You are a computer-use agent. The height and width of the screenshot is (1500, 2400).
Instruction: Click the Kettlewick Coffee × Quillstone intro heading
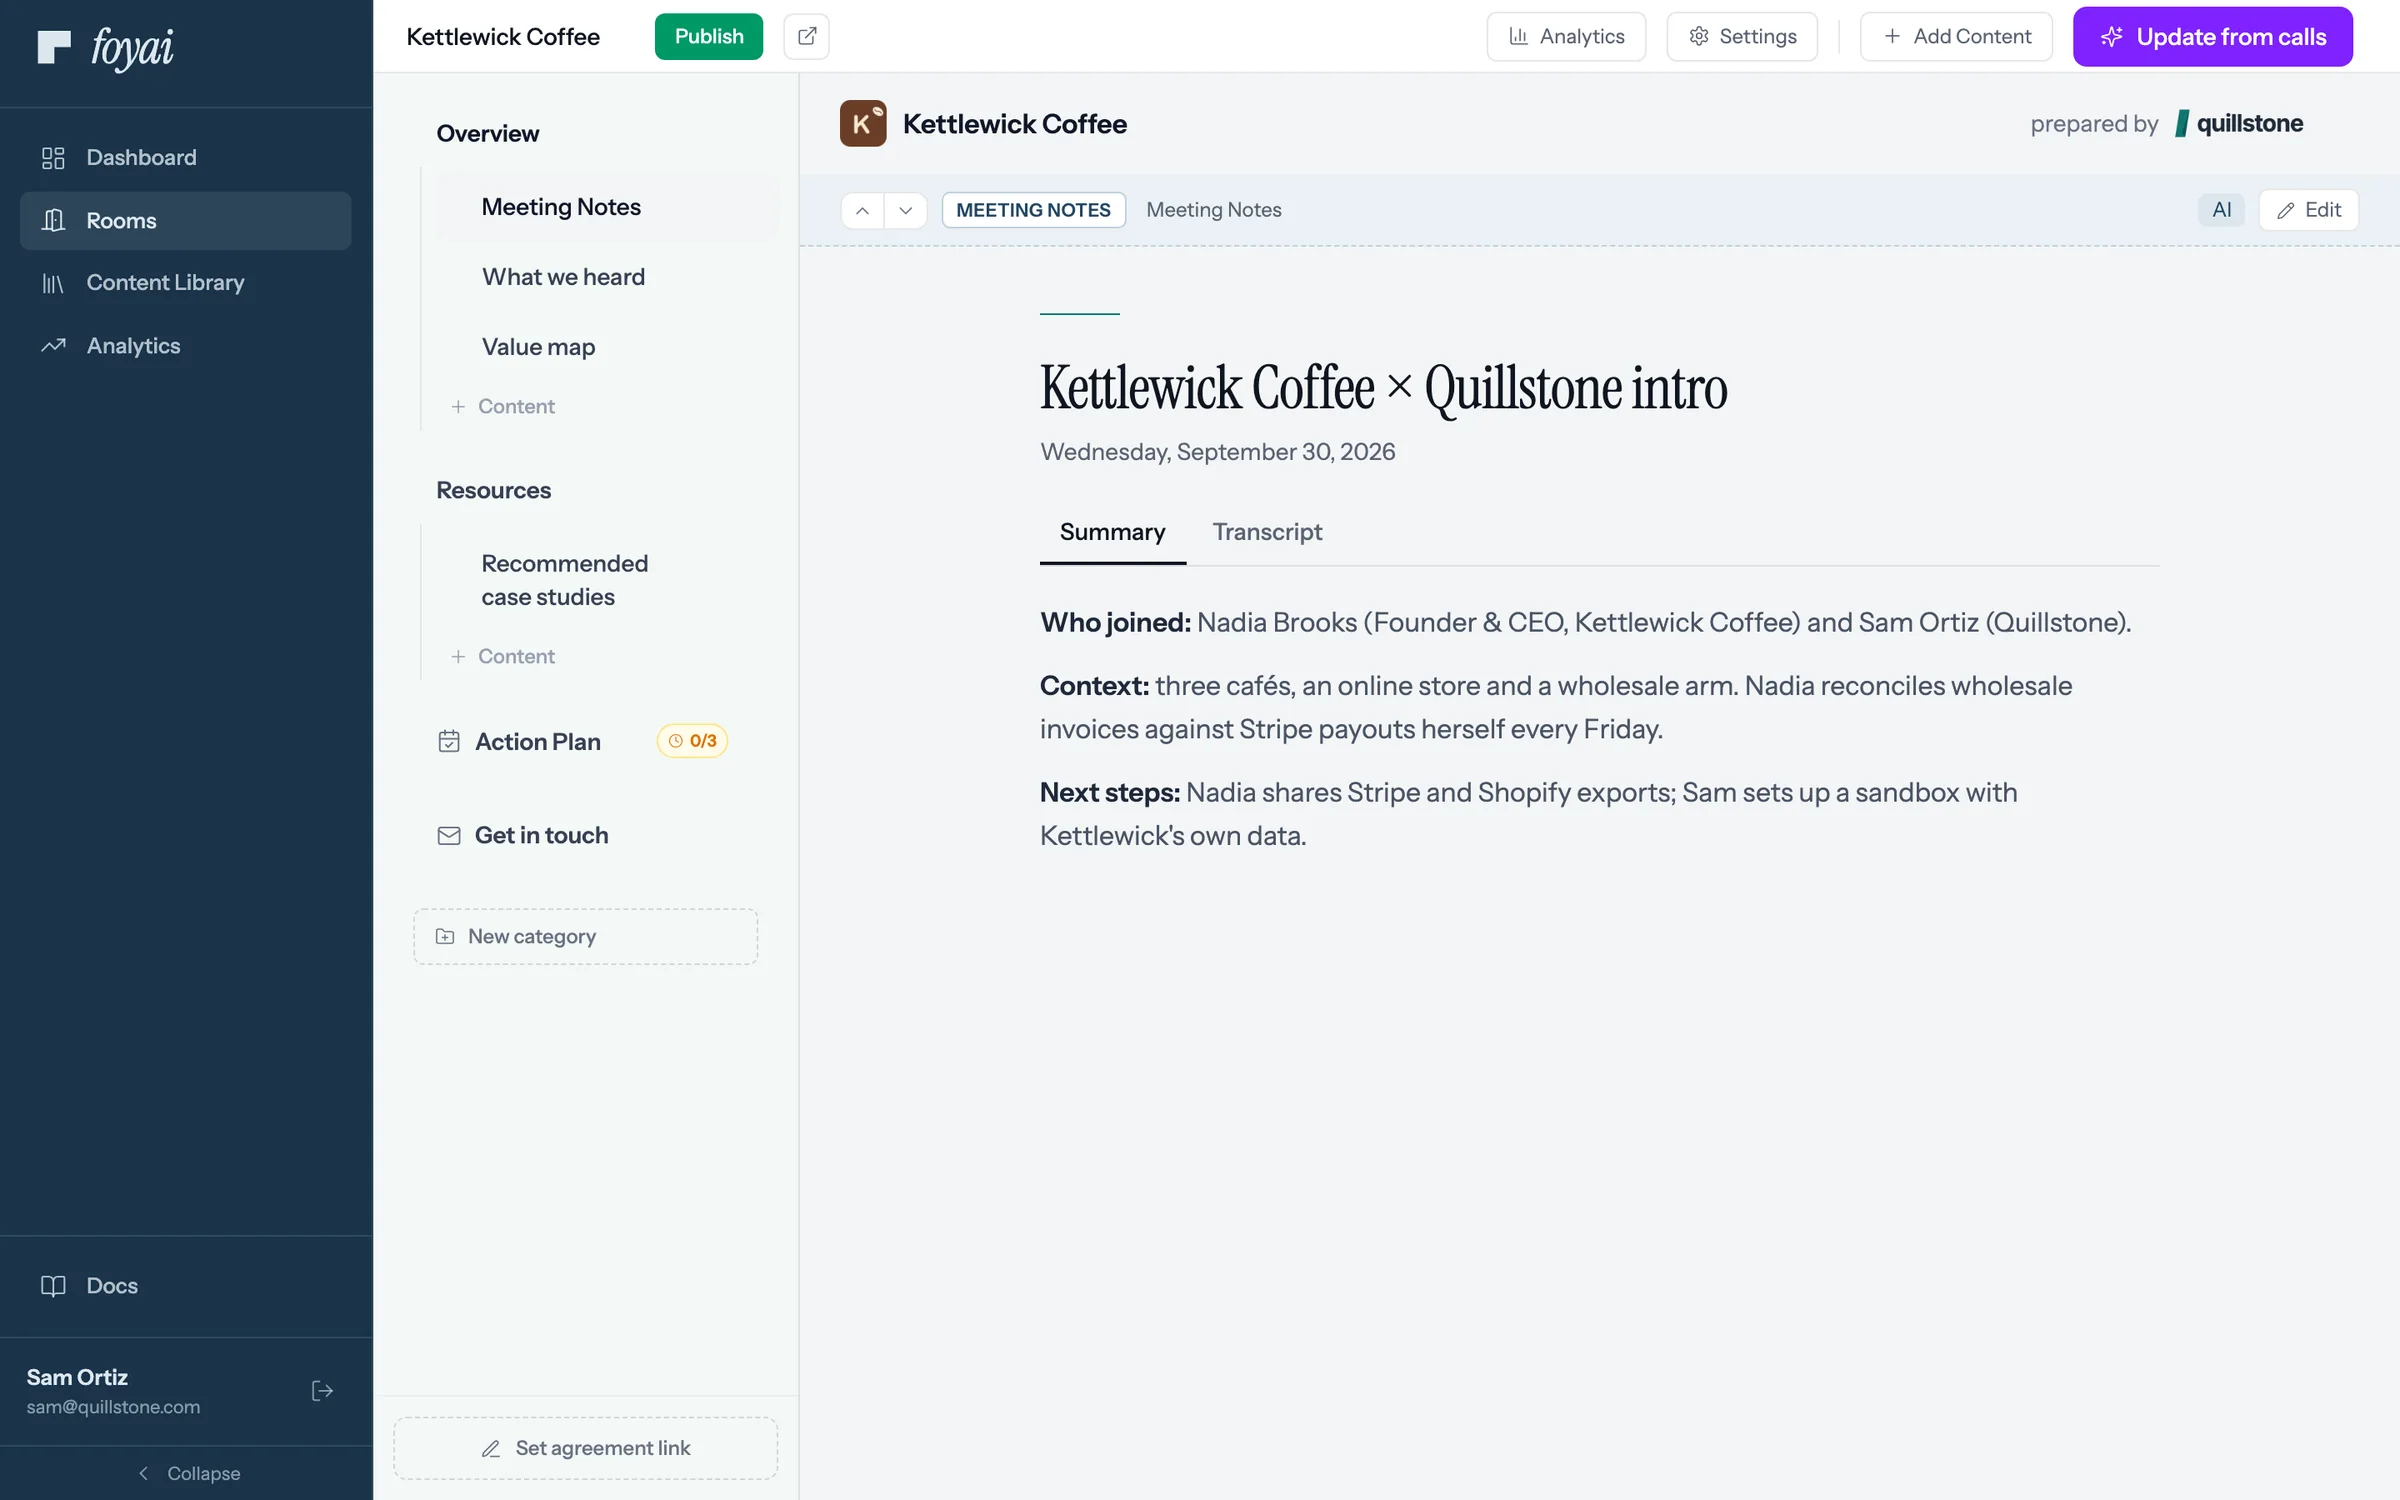click(1383, 389)
